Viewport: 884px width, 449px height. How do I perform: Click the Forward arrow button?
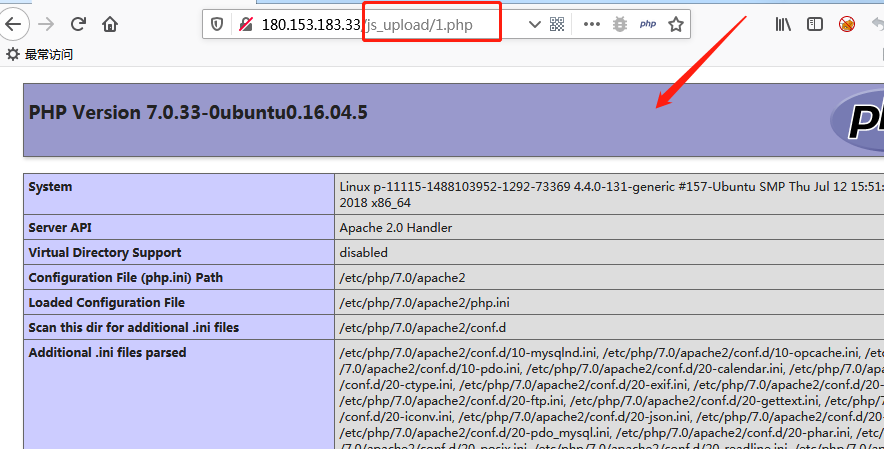(x=46, y=24)
